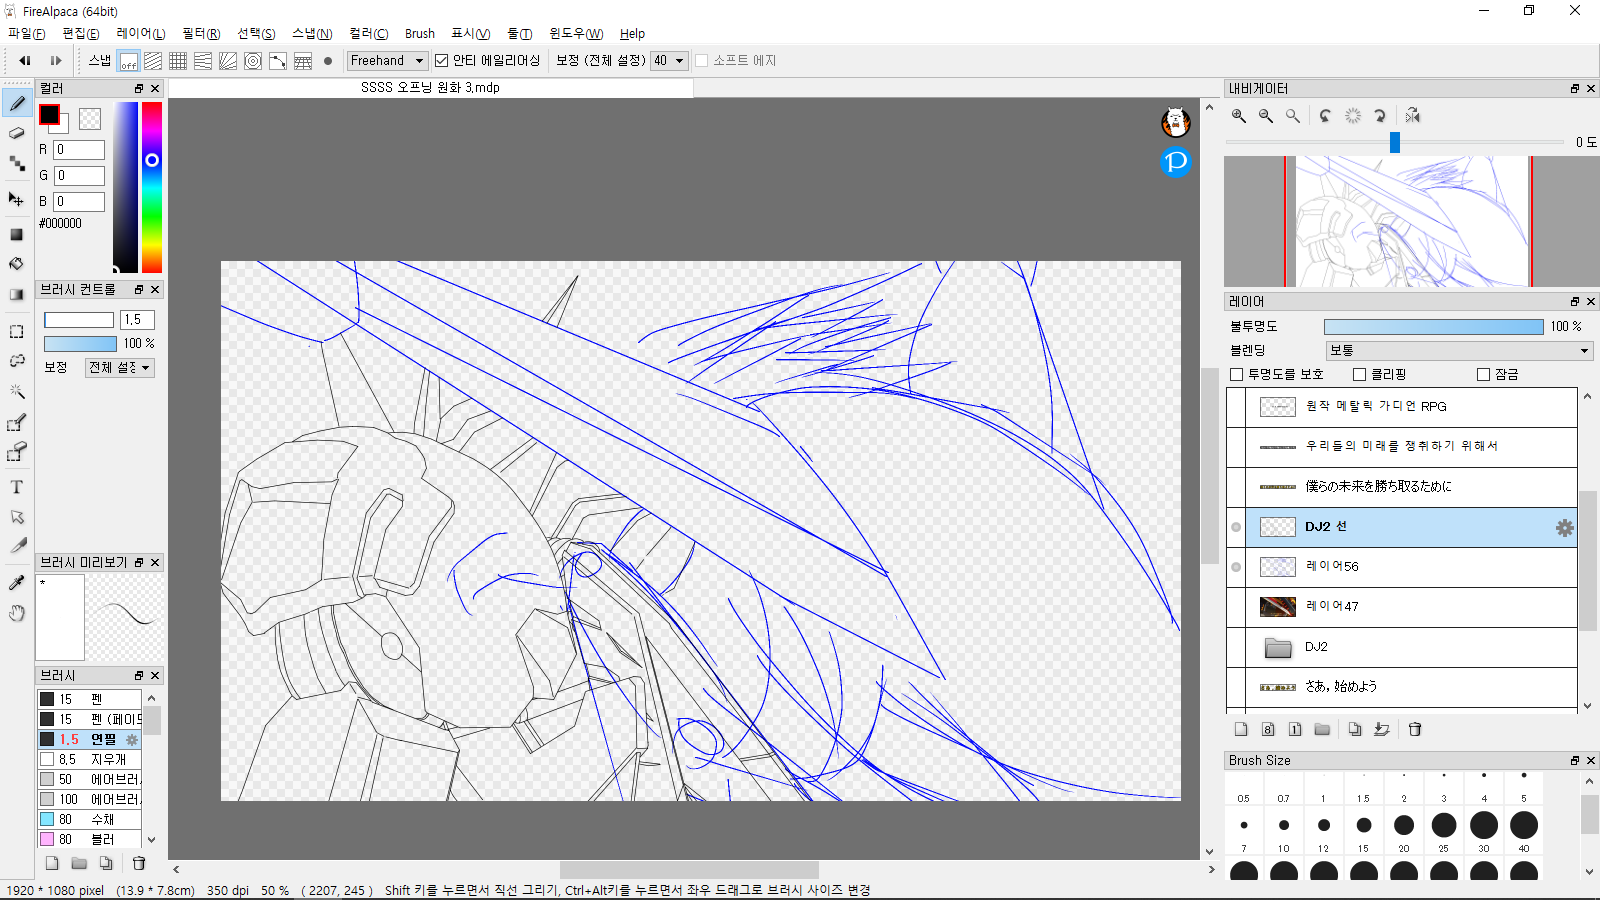Flip the view with Navigator flip icon
1600x900 pixels.
point(1412,116)
